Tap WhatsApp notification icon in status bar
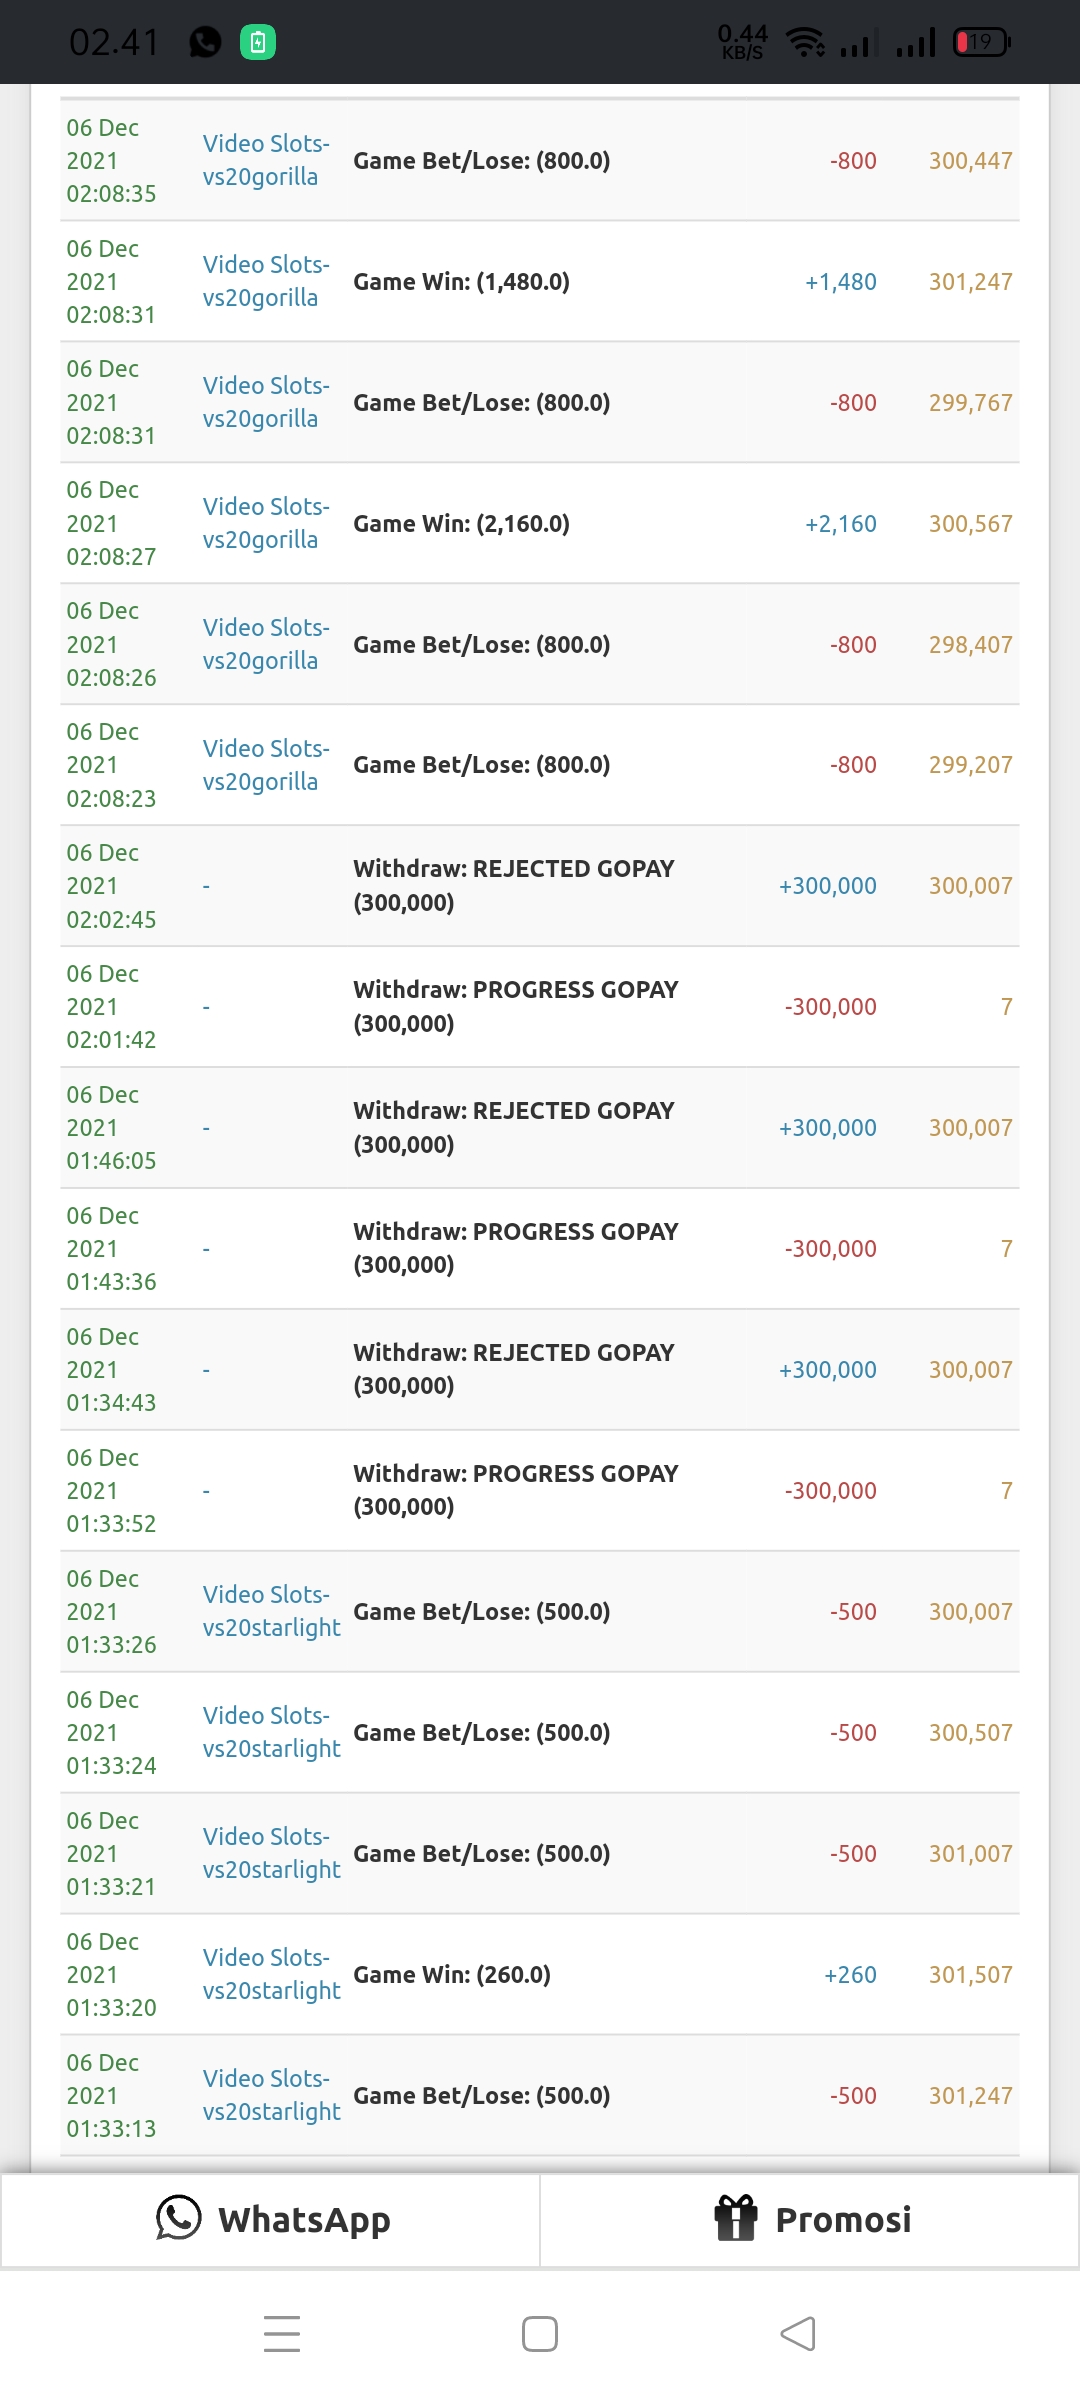 pyautogui.click(x=206, y=42)
